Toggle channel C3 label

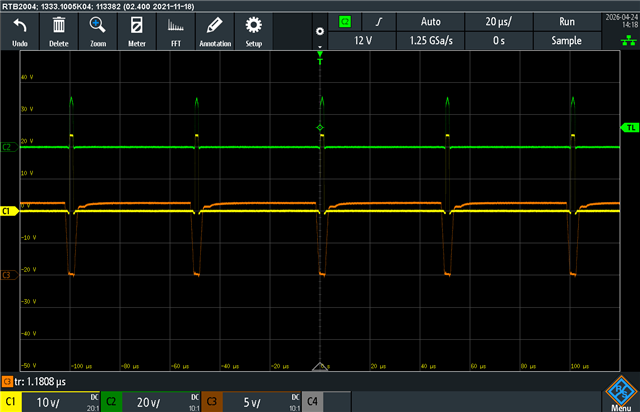pyautogui.click(x=212, y=402)
